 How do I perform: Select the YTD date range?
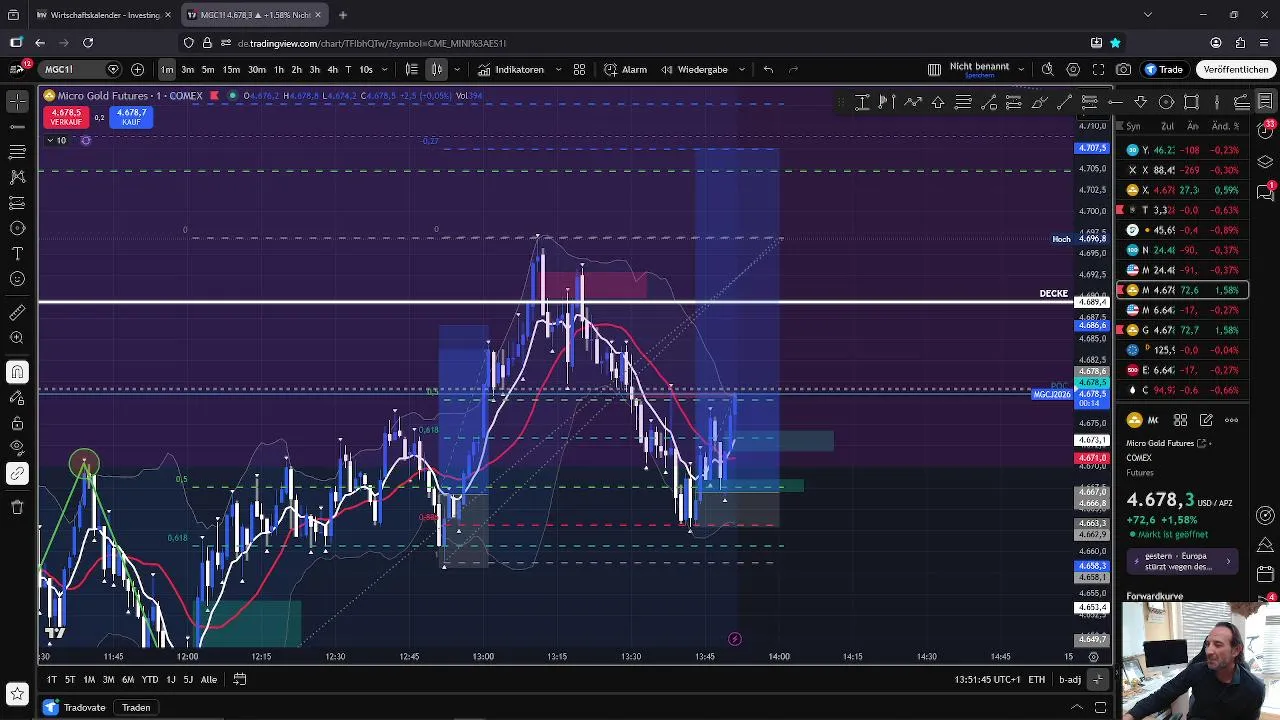pyautogui.click(x=150, y=680)
